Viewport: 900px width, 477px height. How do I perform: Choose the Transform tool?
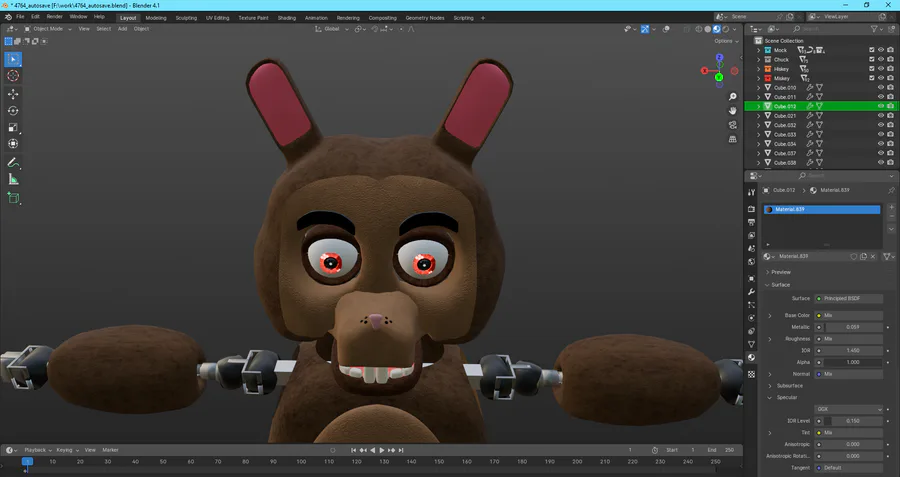point(13,144)
